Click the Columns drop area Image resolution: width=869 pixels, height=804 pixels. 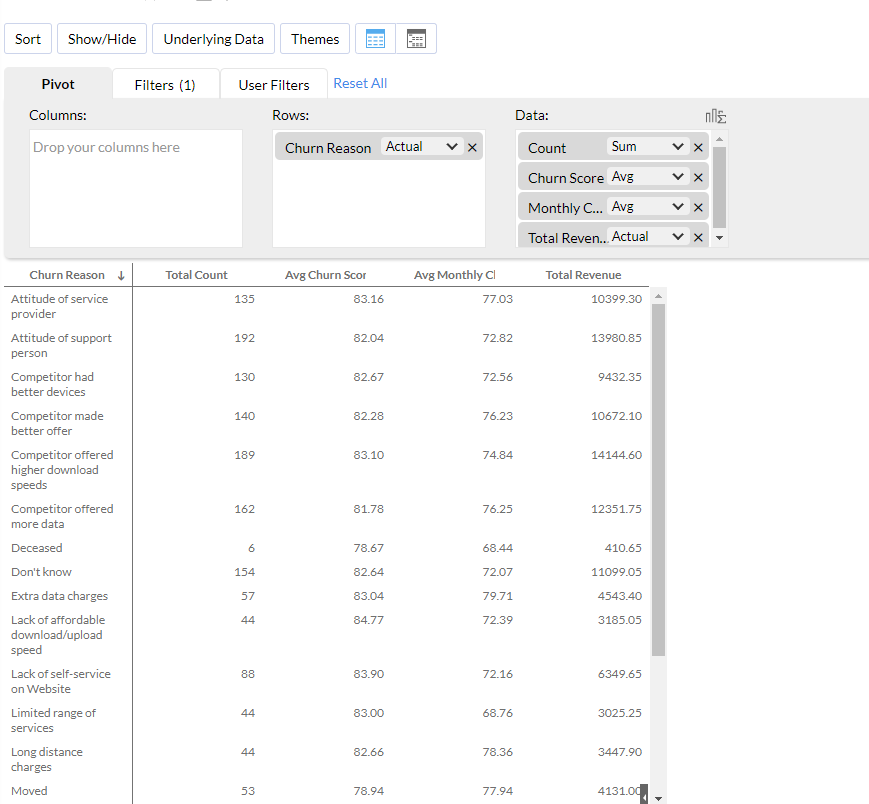click(x=136, y=188)
